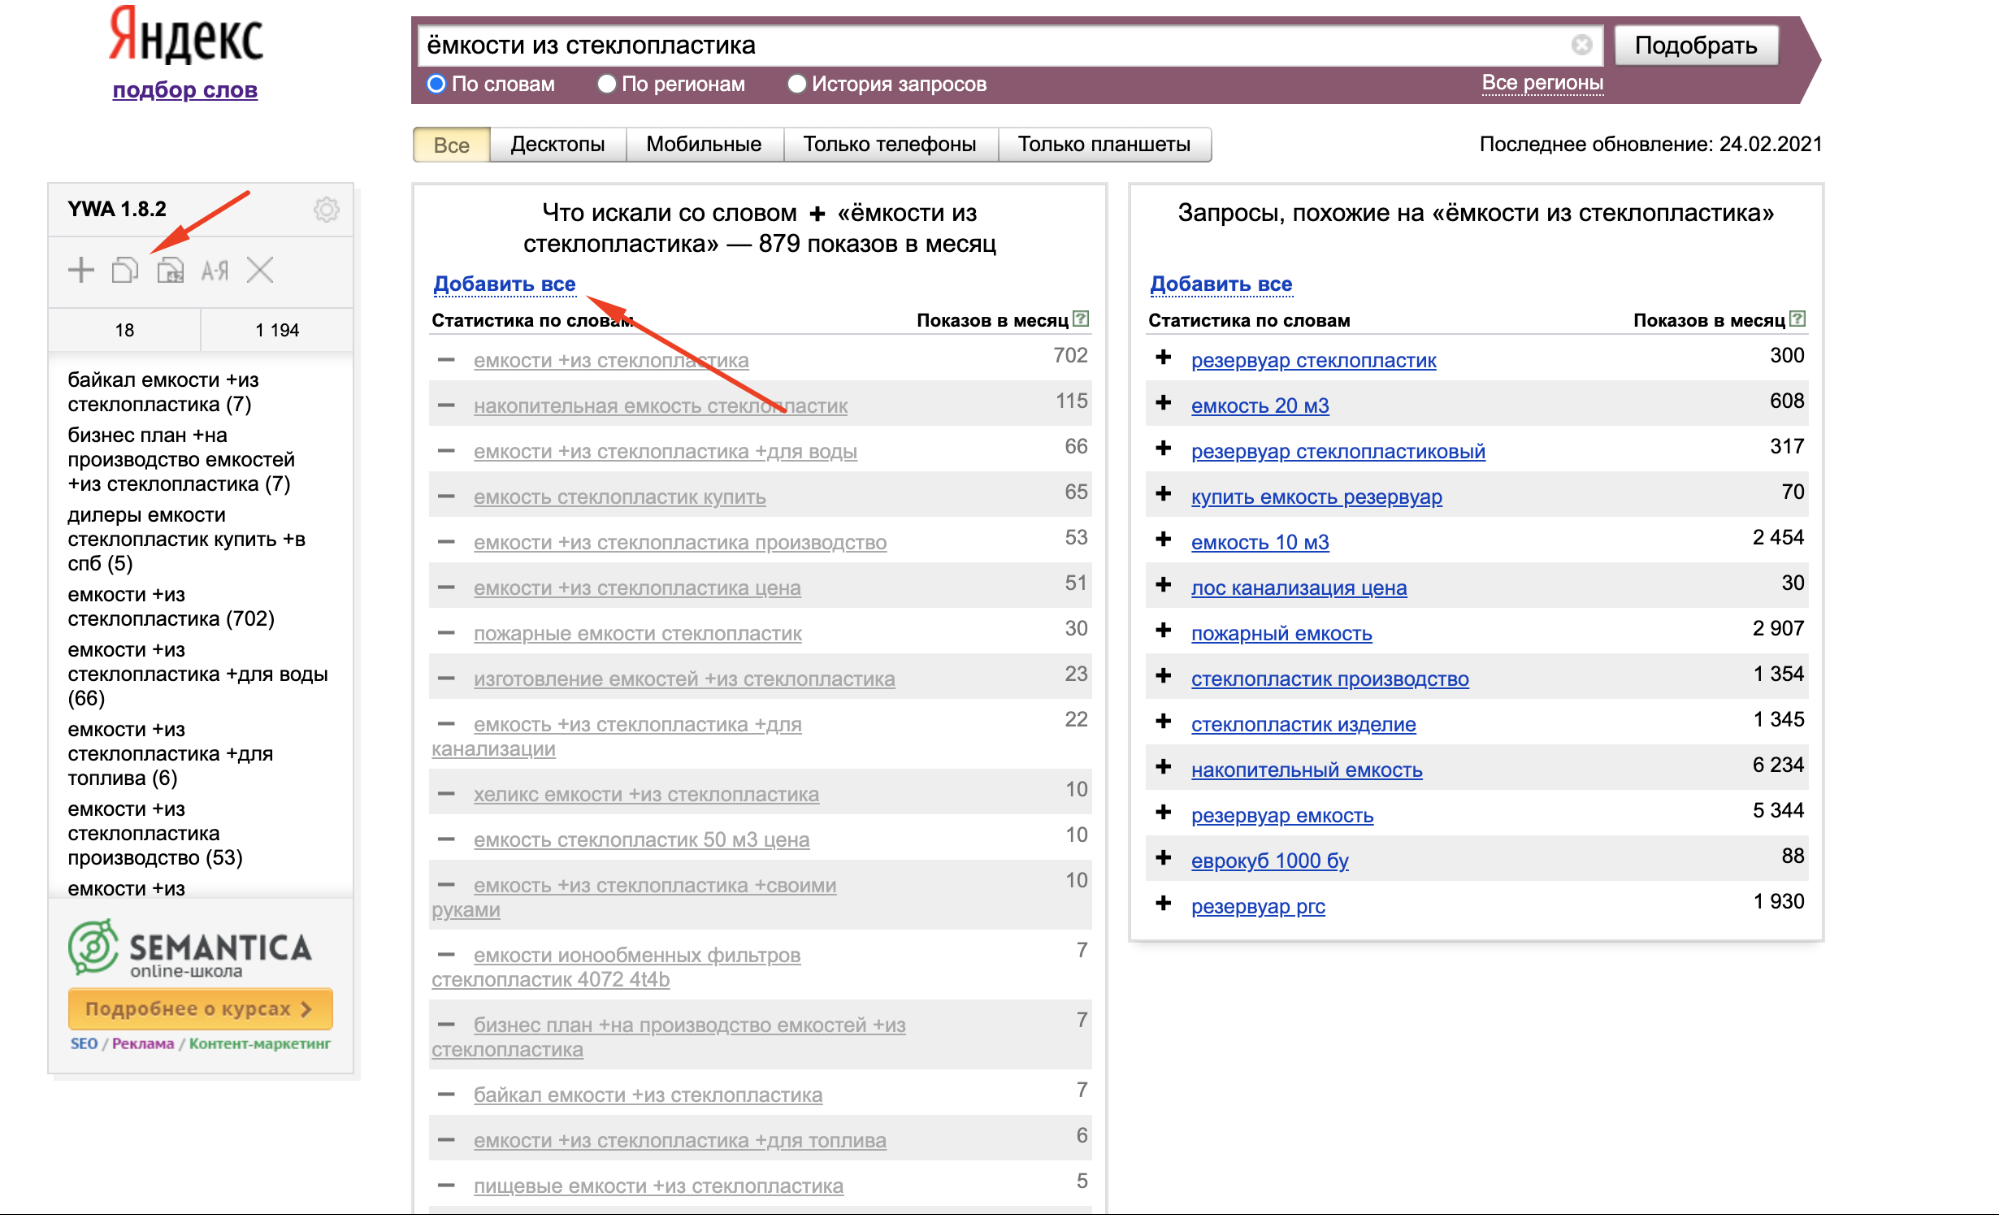Click YWA counter showing 18 phrases

click(x=125, y=330)
